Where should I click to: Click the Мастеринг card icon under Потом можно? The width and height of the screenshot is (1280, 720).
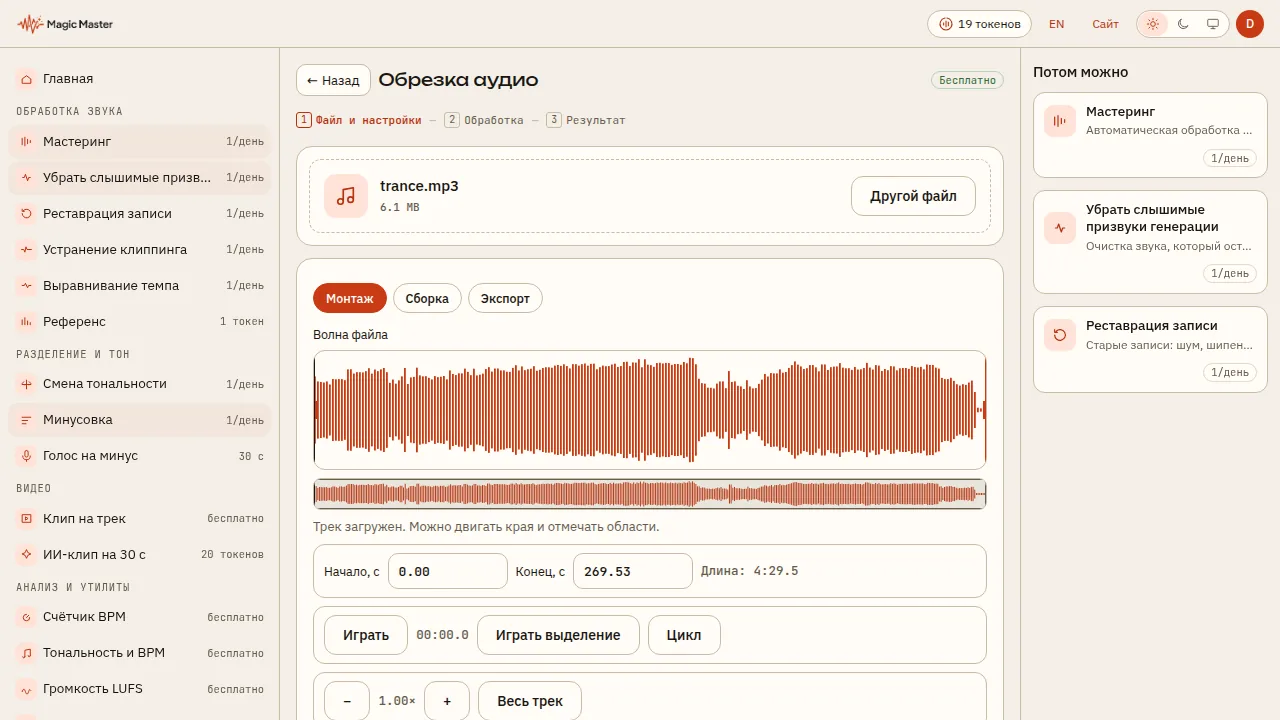[x=1060, y=121]
